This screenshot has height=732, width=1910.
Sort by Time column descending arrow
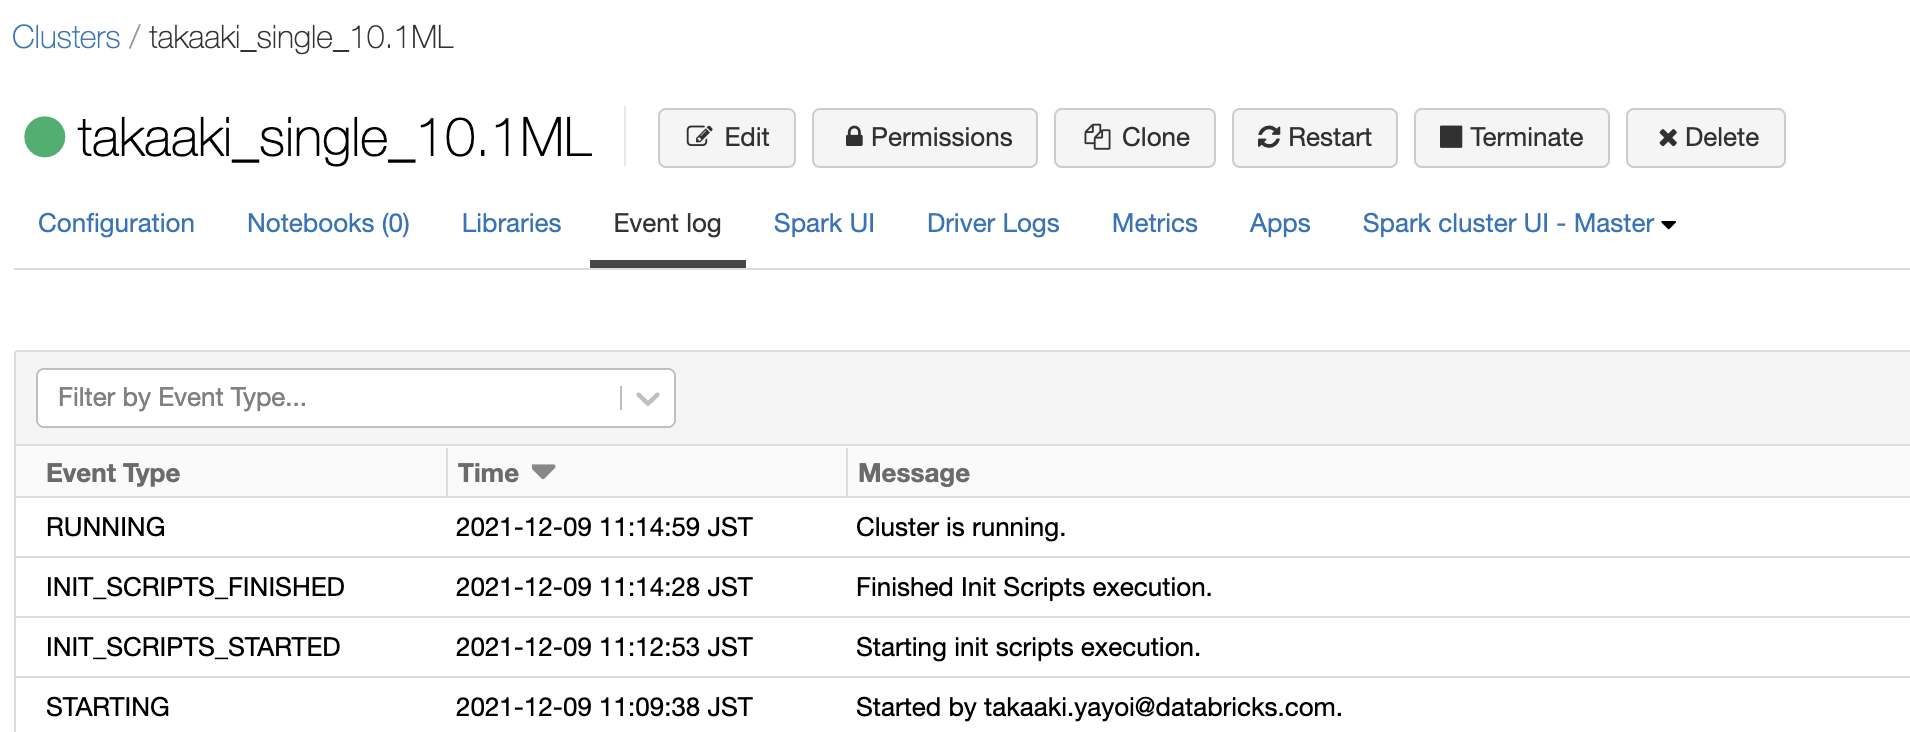click(543, 472)
